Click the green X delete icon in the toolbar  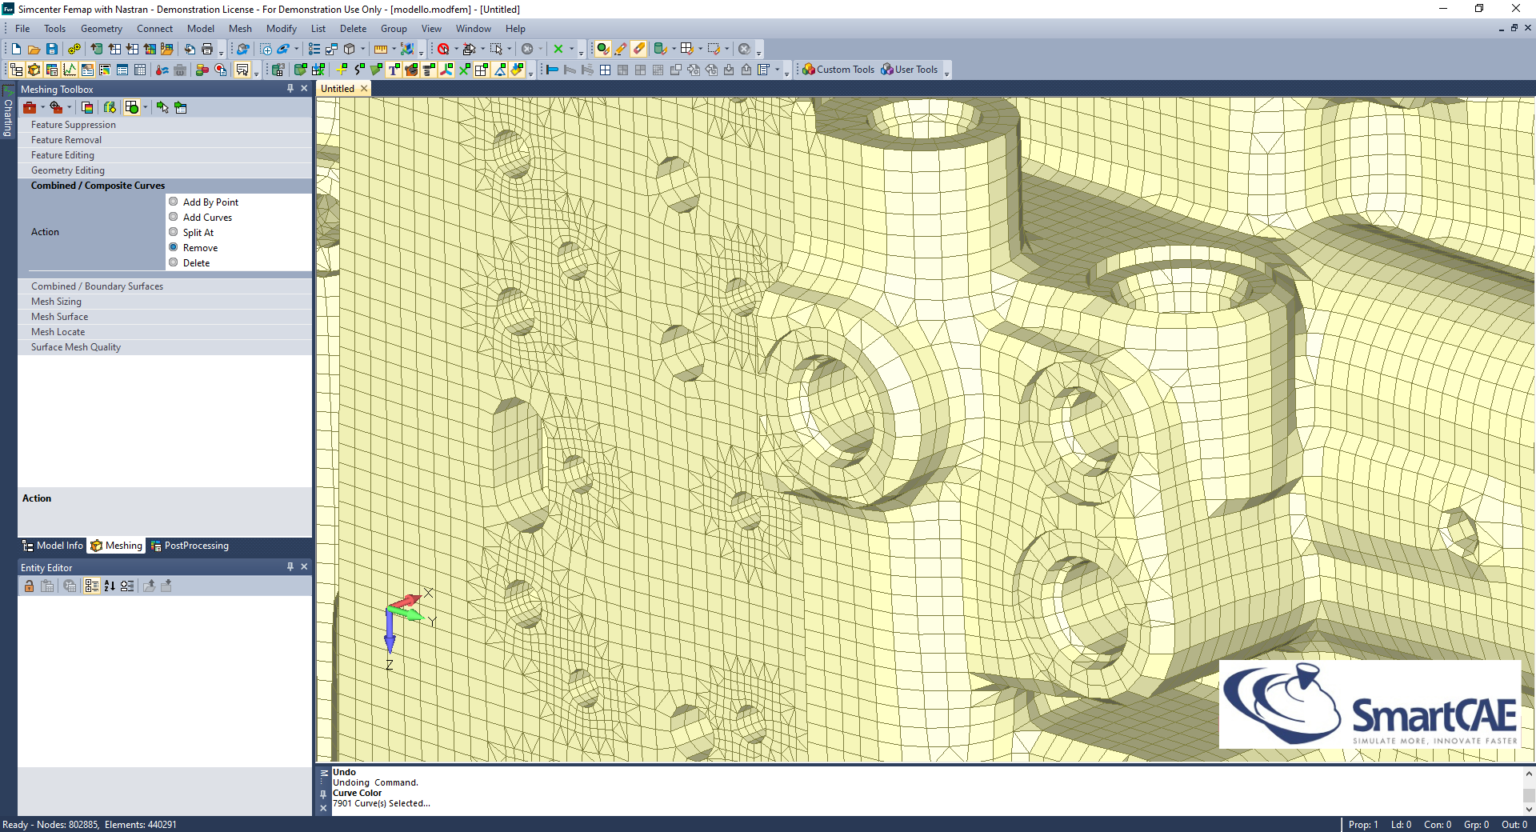coord(556,48)
